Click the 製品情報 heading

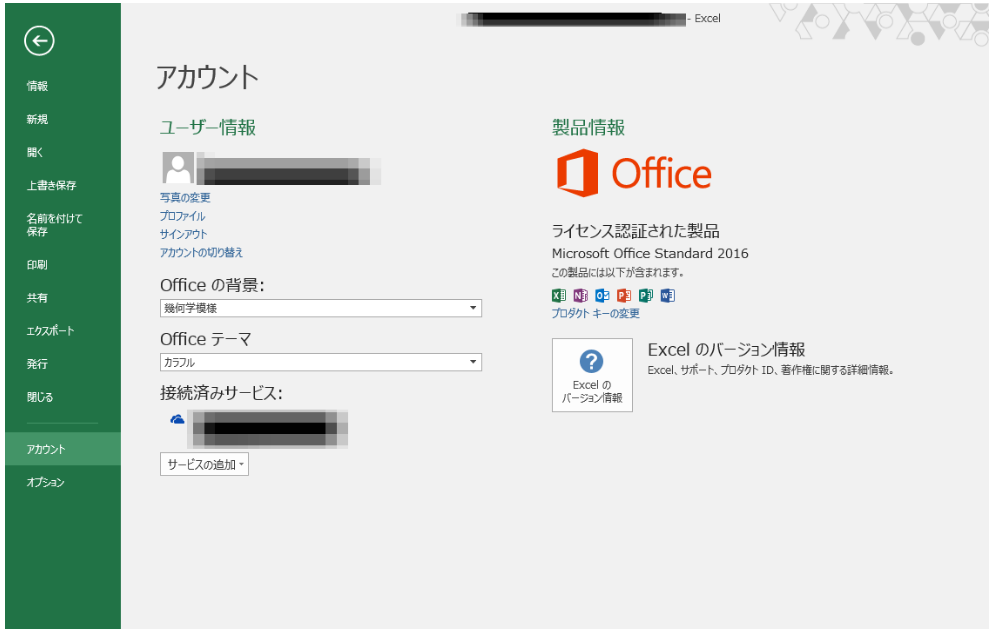(588, 128)
